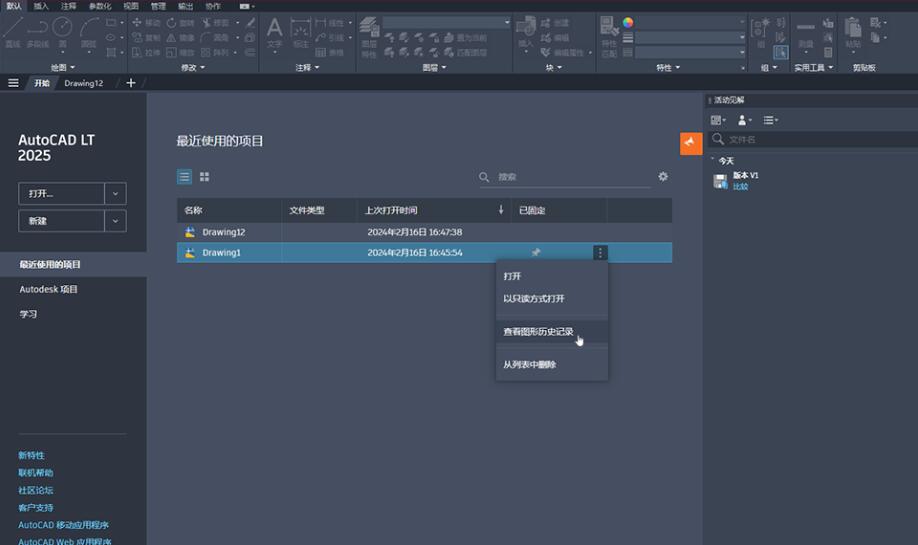Select the Line (直线) tool in ribbon
This screenshot has height=545, width=918.
coord(13,31)
